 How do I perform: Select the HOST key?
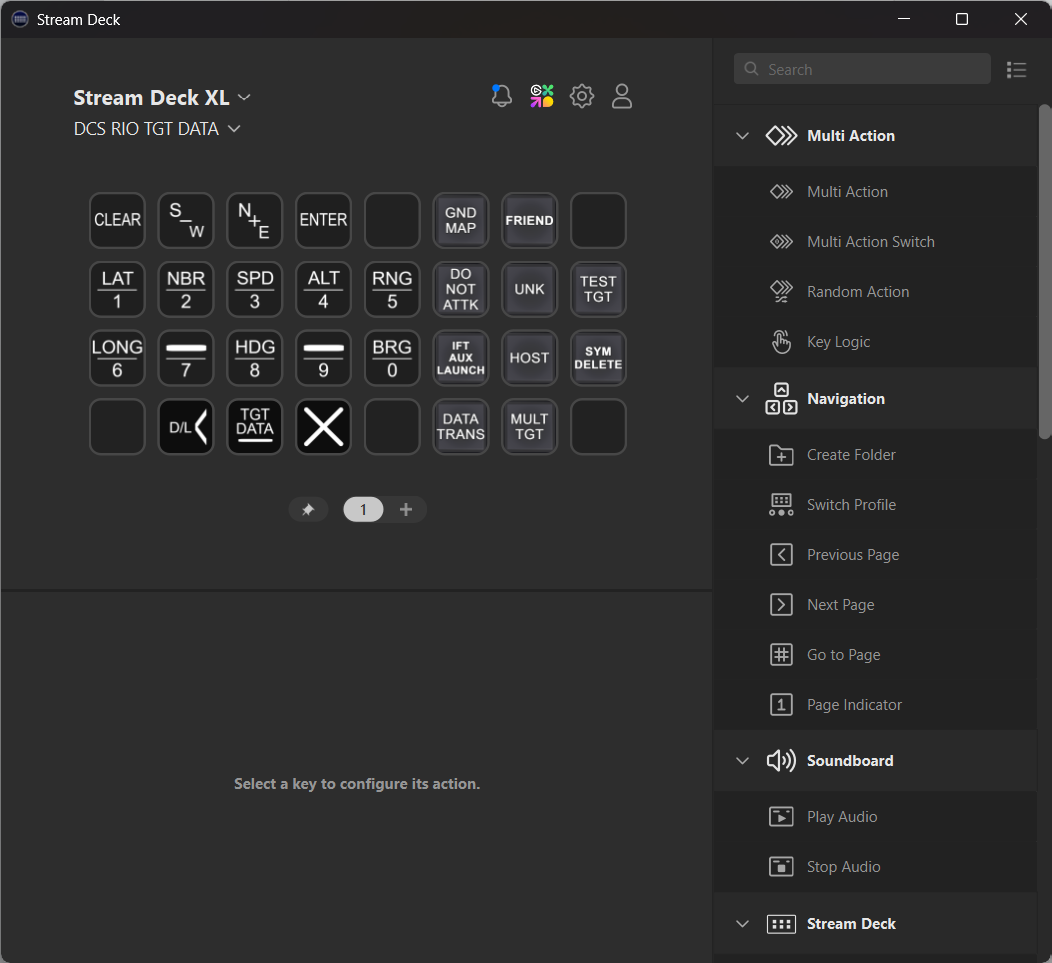point(529,358)
